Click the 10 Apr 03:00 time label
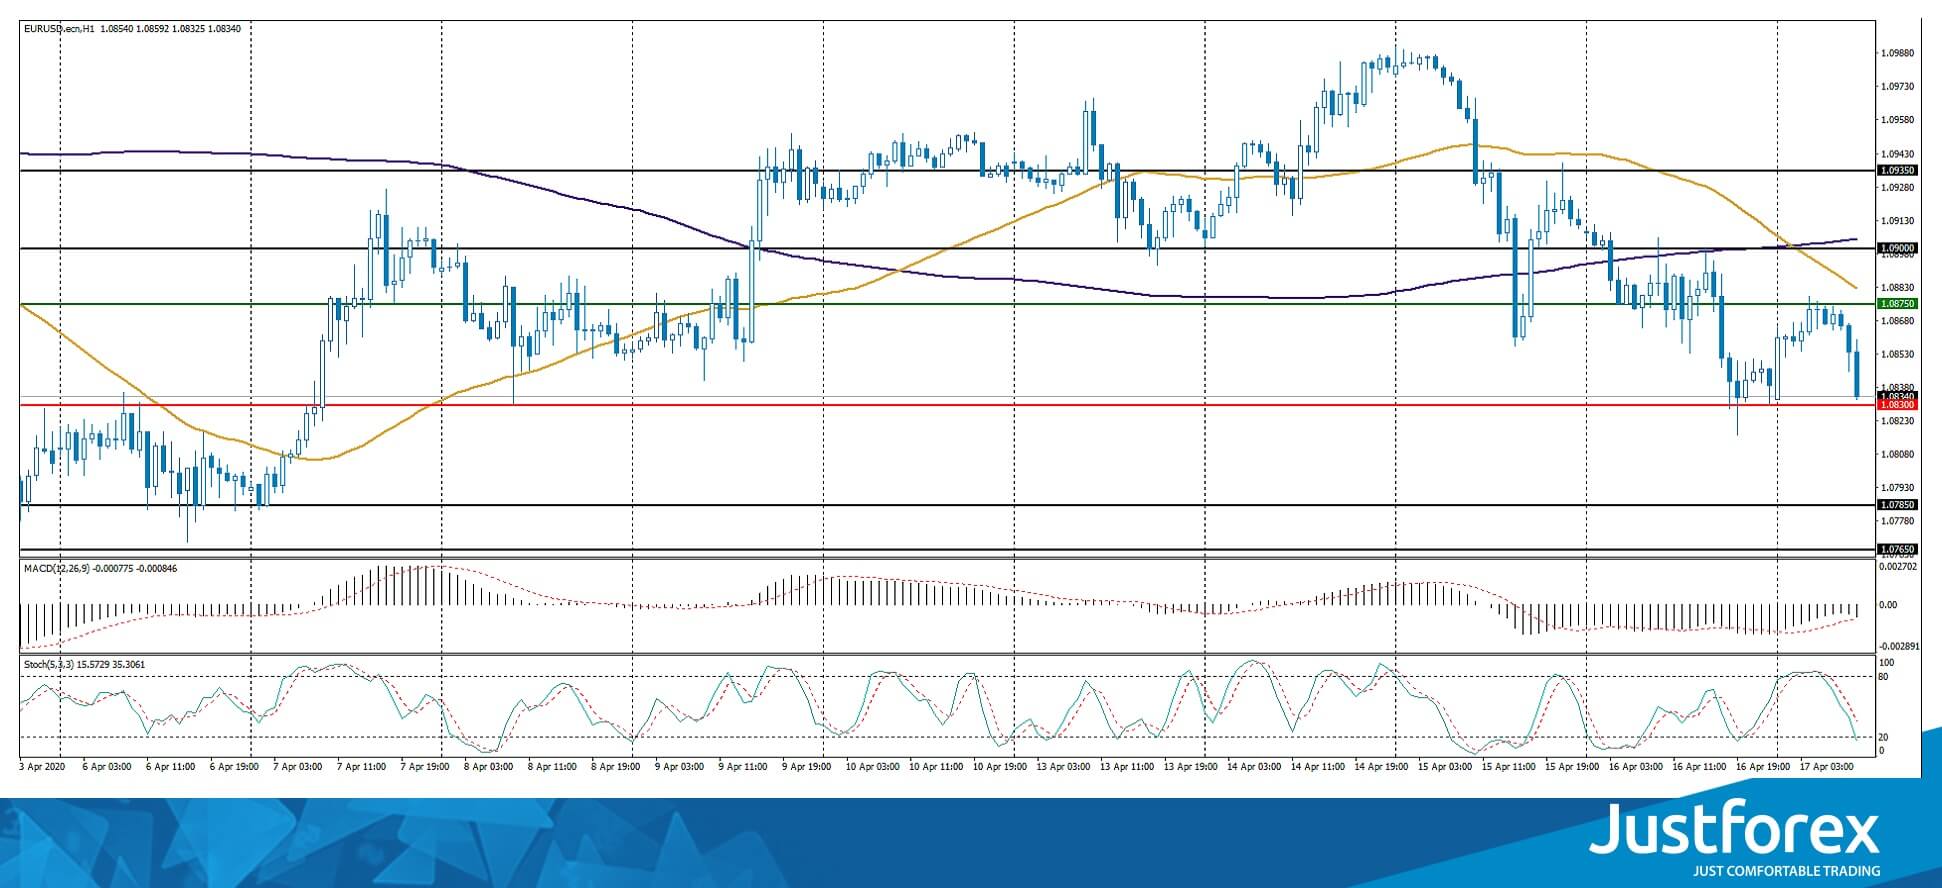Image resolution: width=1942 pixels, height=888 pixels. coord(874,767)
